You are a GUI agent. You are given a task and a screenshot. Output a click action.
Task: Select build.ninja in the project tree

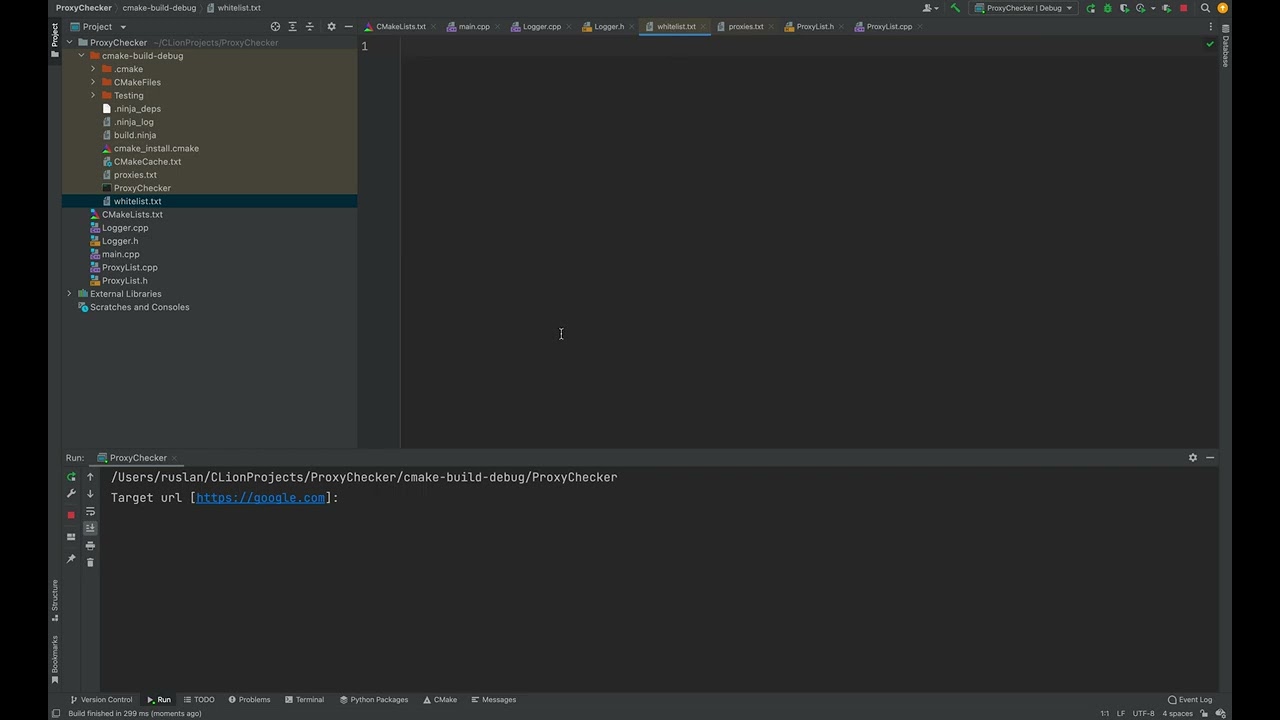pos(134,135)
